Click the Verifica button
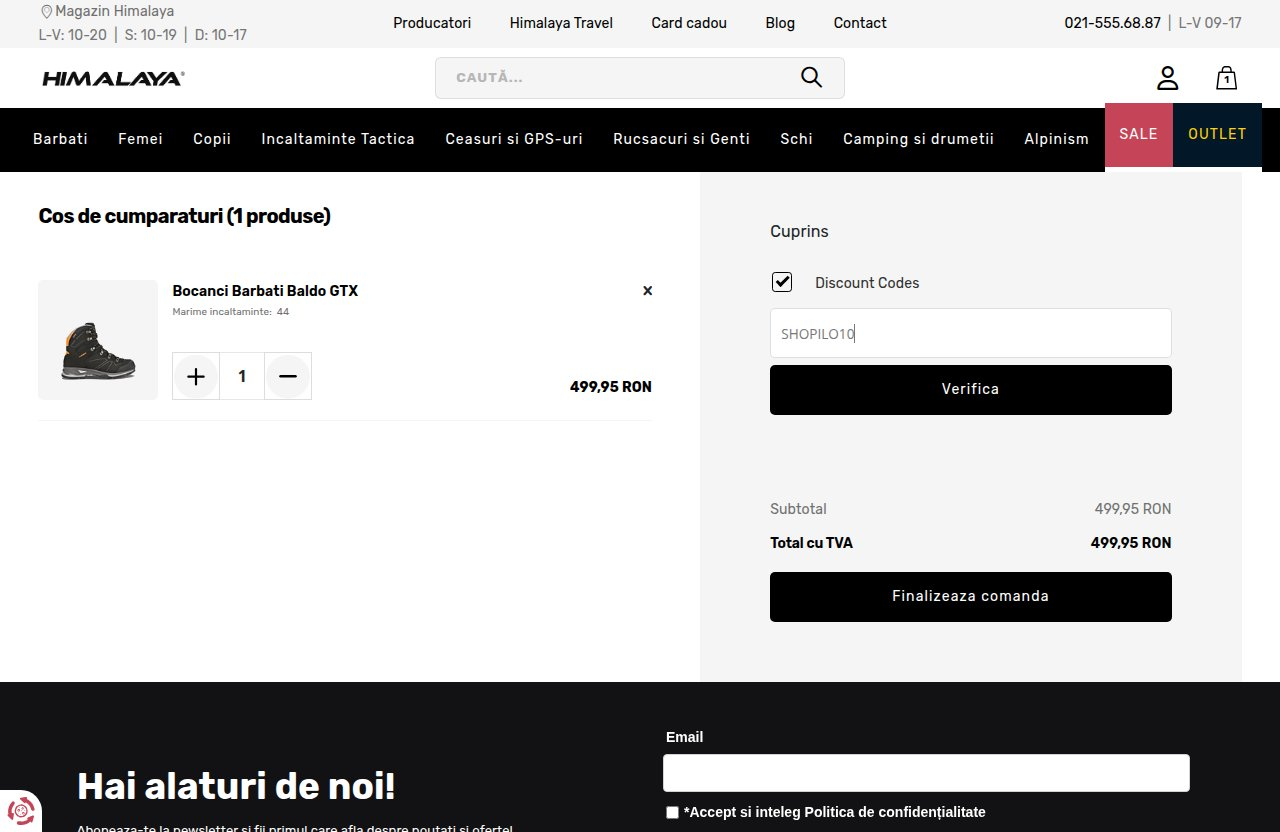The height and width of the screenshot is (832, 1280). 970,390
